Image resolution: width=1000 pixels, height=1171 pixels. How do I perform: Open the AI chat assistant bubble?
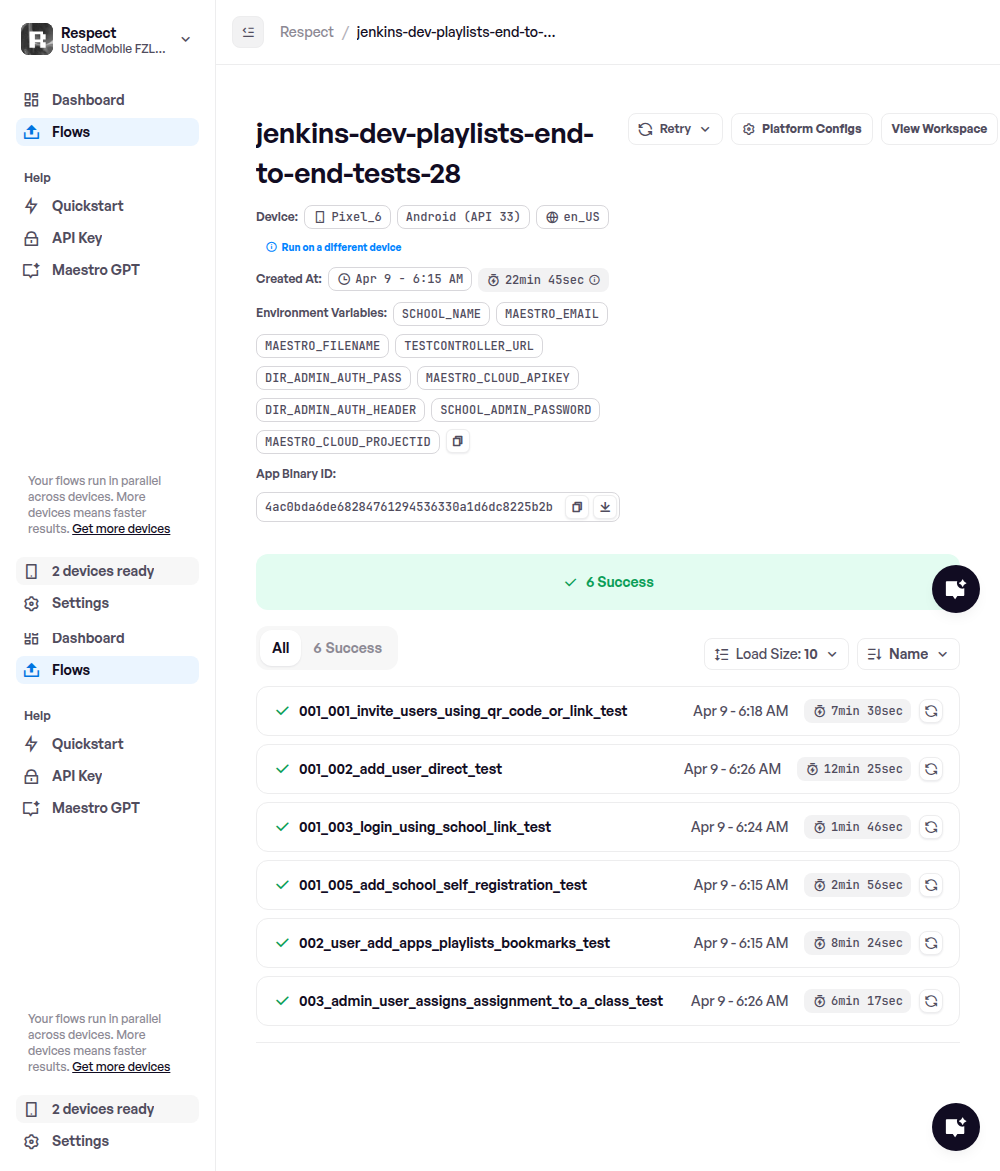click(955, 589)
